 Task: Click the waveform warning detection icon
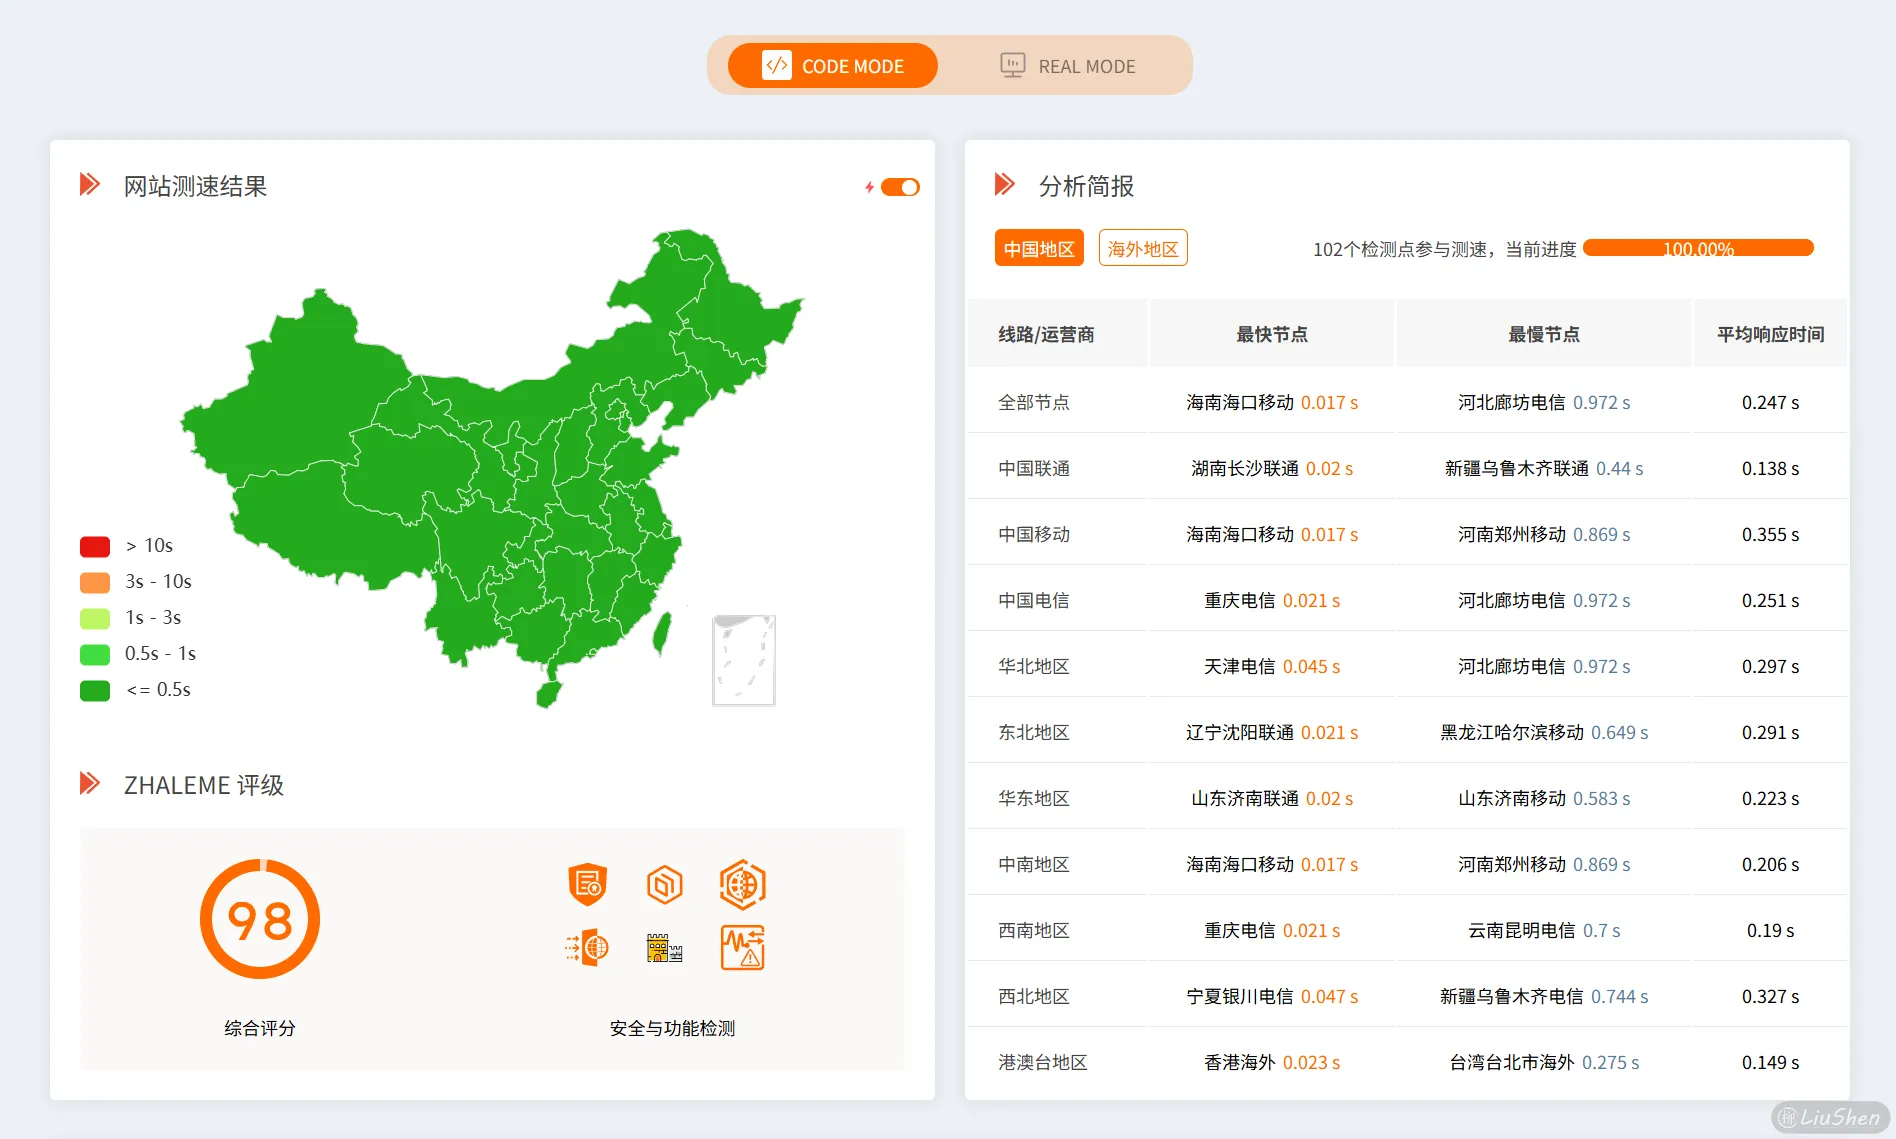coord(742,949)
